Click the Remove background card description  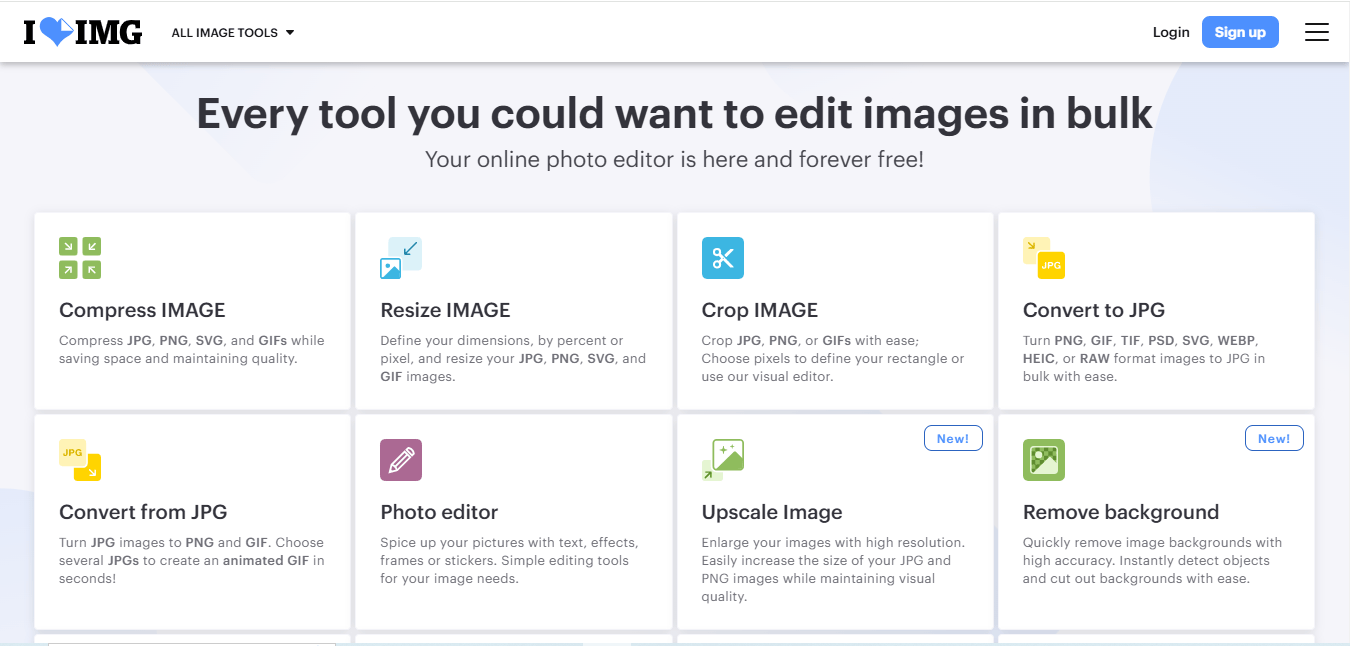click(1152, 560)
